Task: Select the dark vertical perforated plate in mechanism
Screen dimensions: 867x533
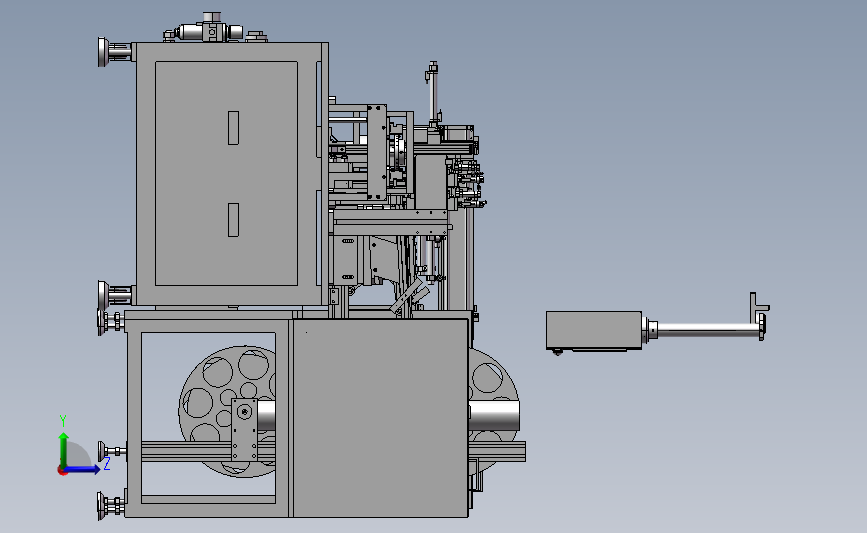Action: tap(377, 153)
